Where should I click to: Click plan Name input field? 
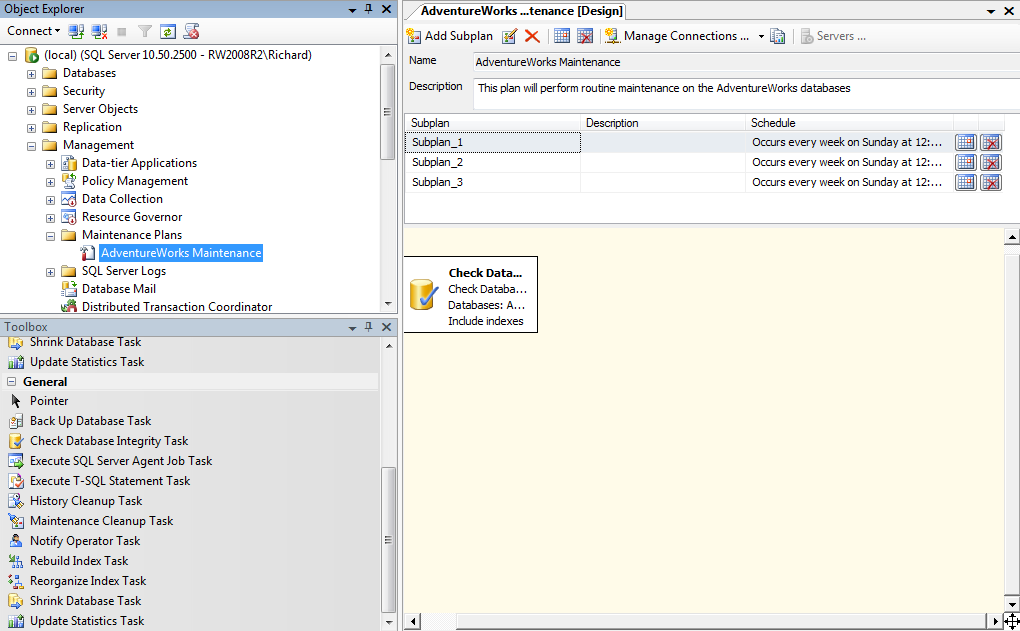(x=746, y=62)
